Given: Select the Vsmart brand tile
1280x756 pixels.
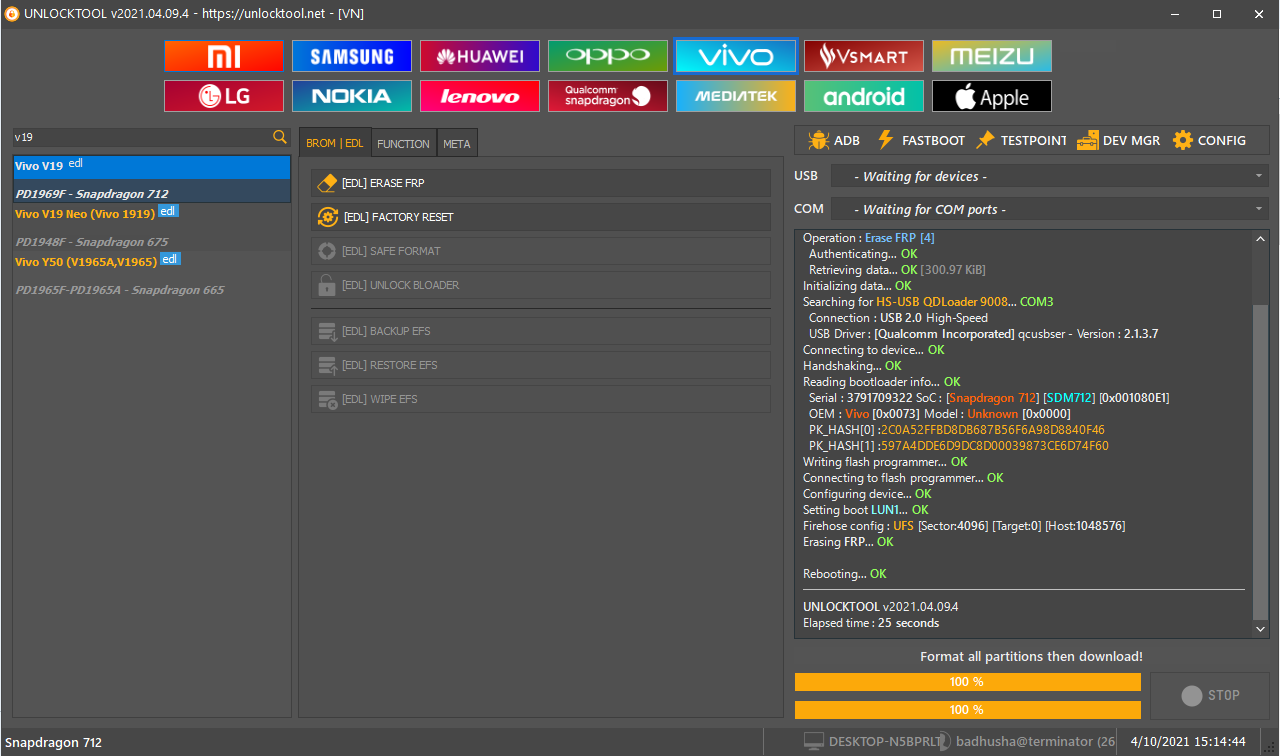Looking at the screenshot, I should pyautogui.click(x=864, y=56).
